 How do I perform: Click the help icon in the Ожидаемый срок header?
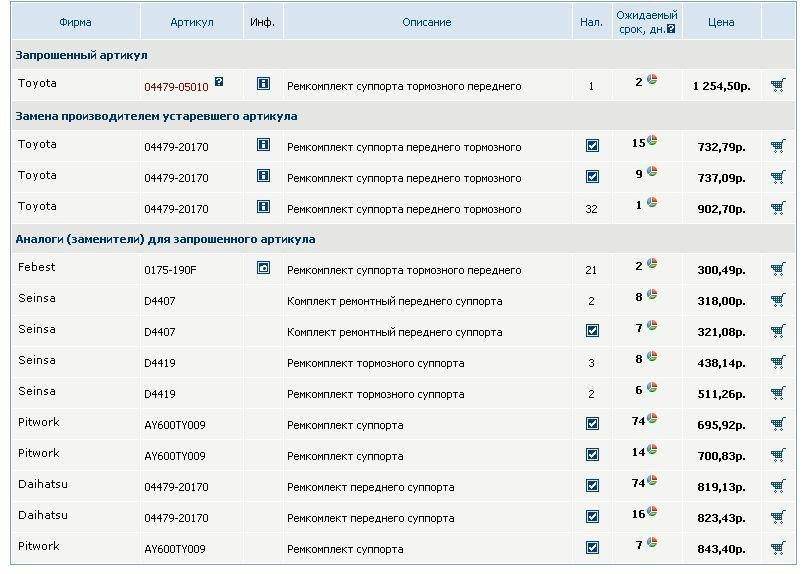click(x=671, y=29)
